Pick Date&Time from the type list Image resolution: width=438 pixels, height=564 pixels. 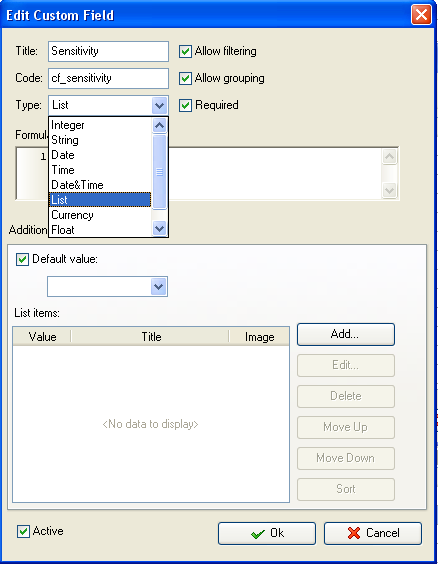[100, 185]
